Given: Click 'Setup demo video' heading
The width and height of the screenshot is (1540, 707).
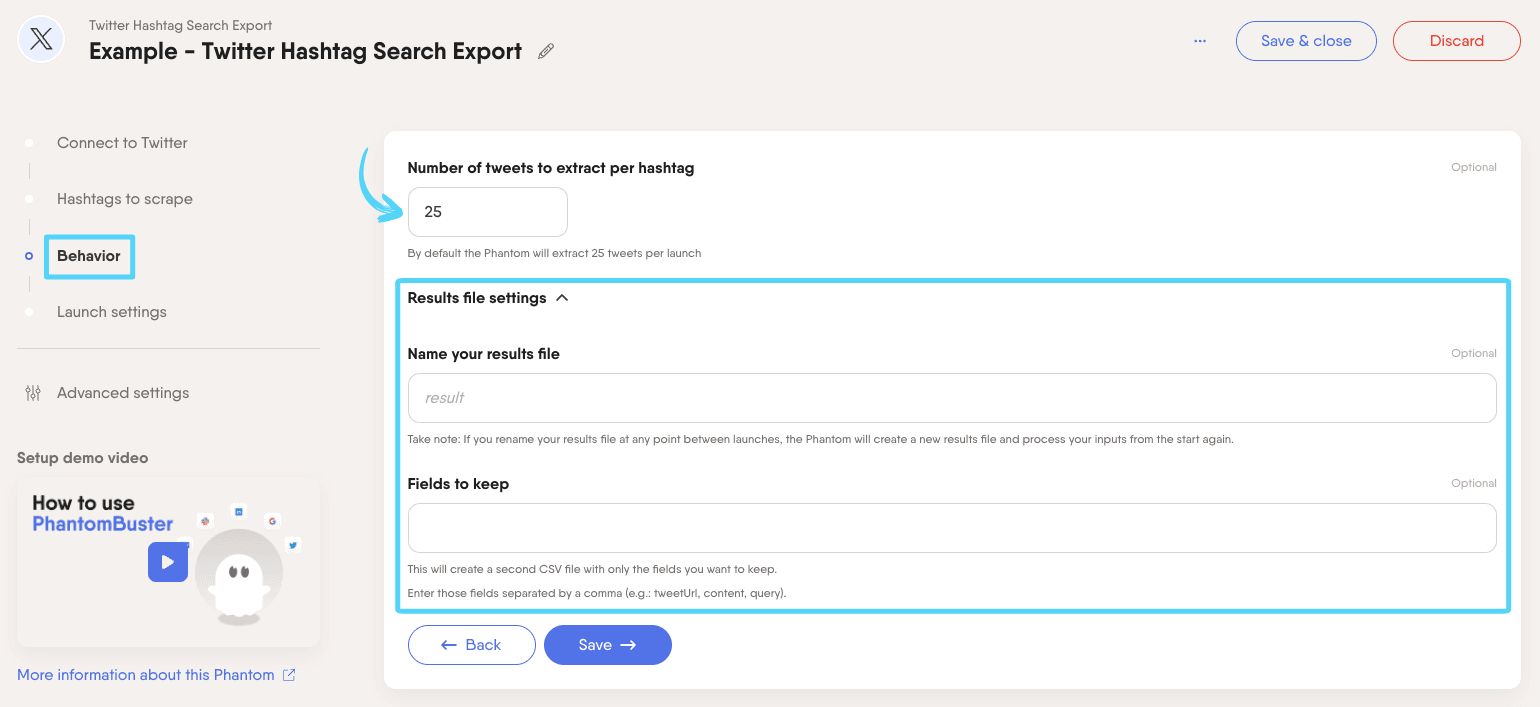Looking at the screenshot, I should pyautogui.click(x=82, y=458).
